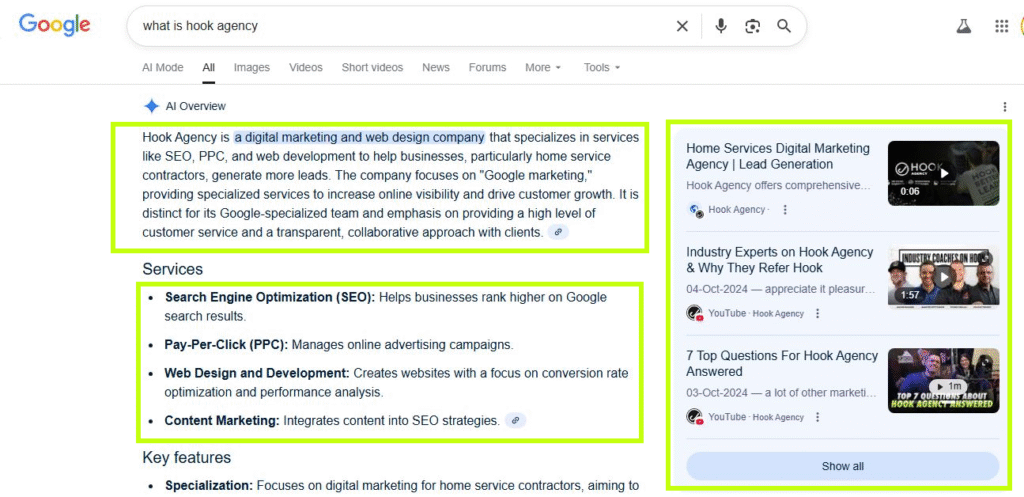Submit search with the magnifier icon
The image size is (1024, 497).
click(784, 26)
